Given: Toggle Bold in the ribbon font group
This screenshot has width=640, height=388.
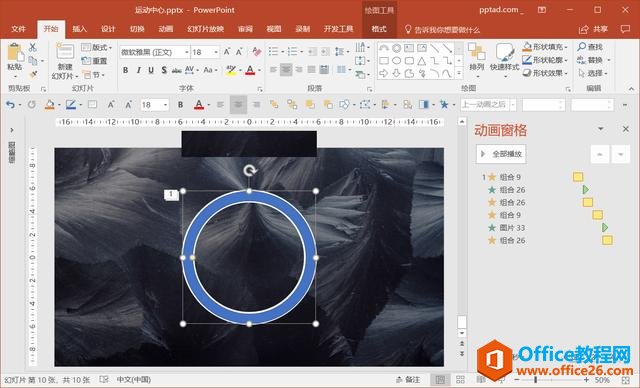Looking at the screenshot, I should tap(126, 70).
